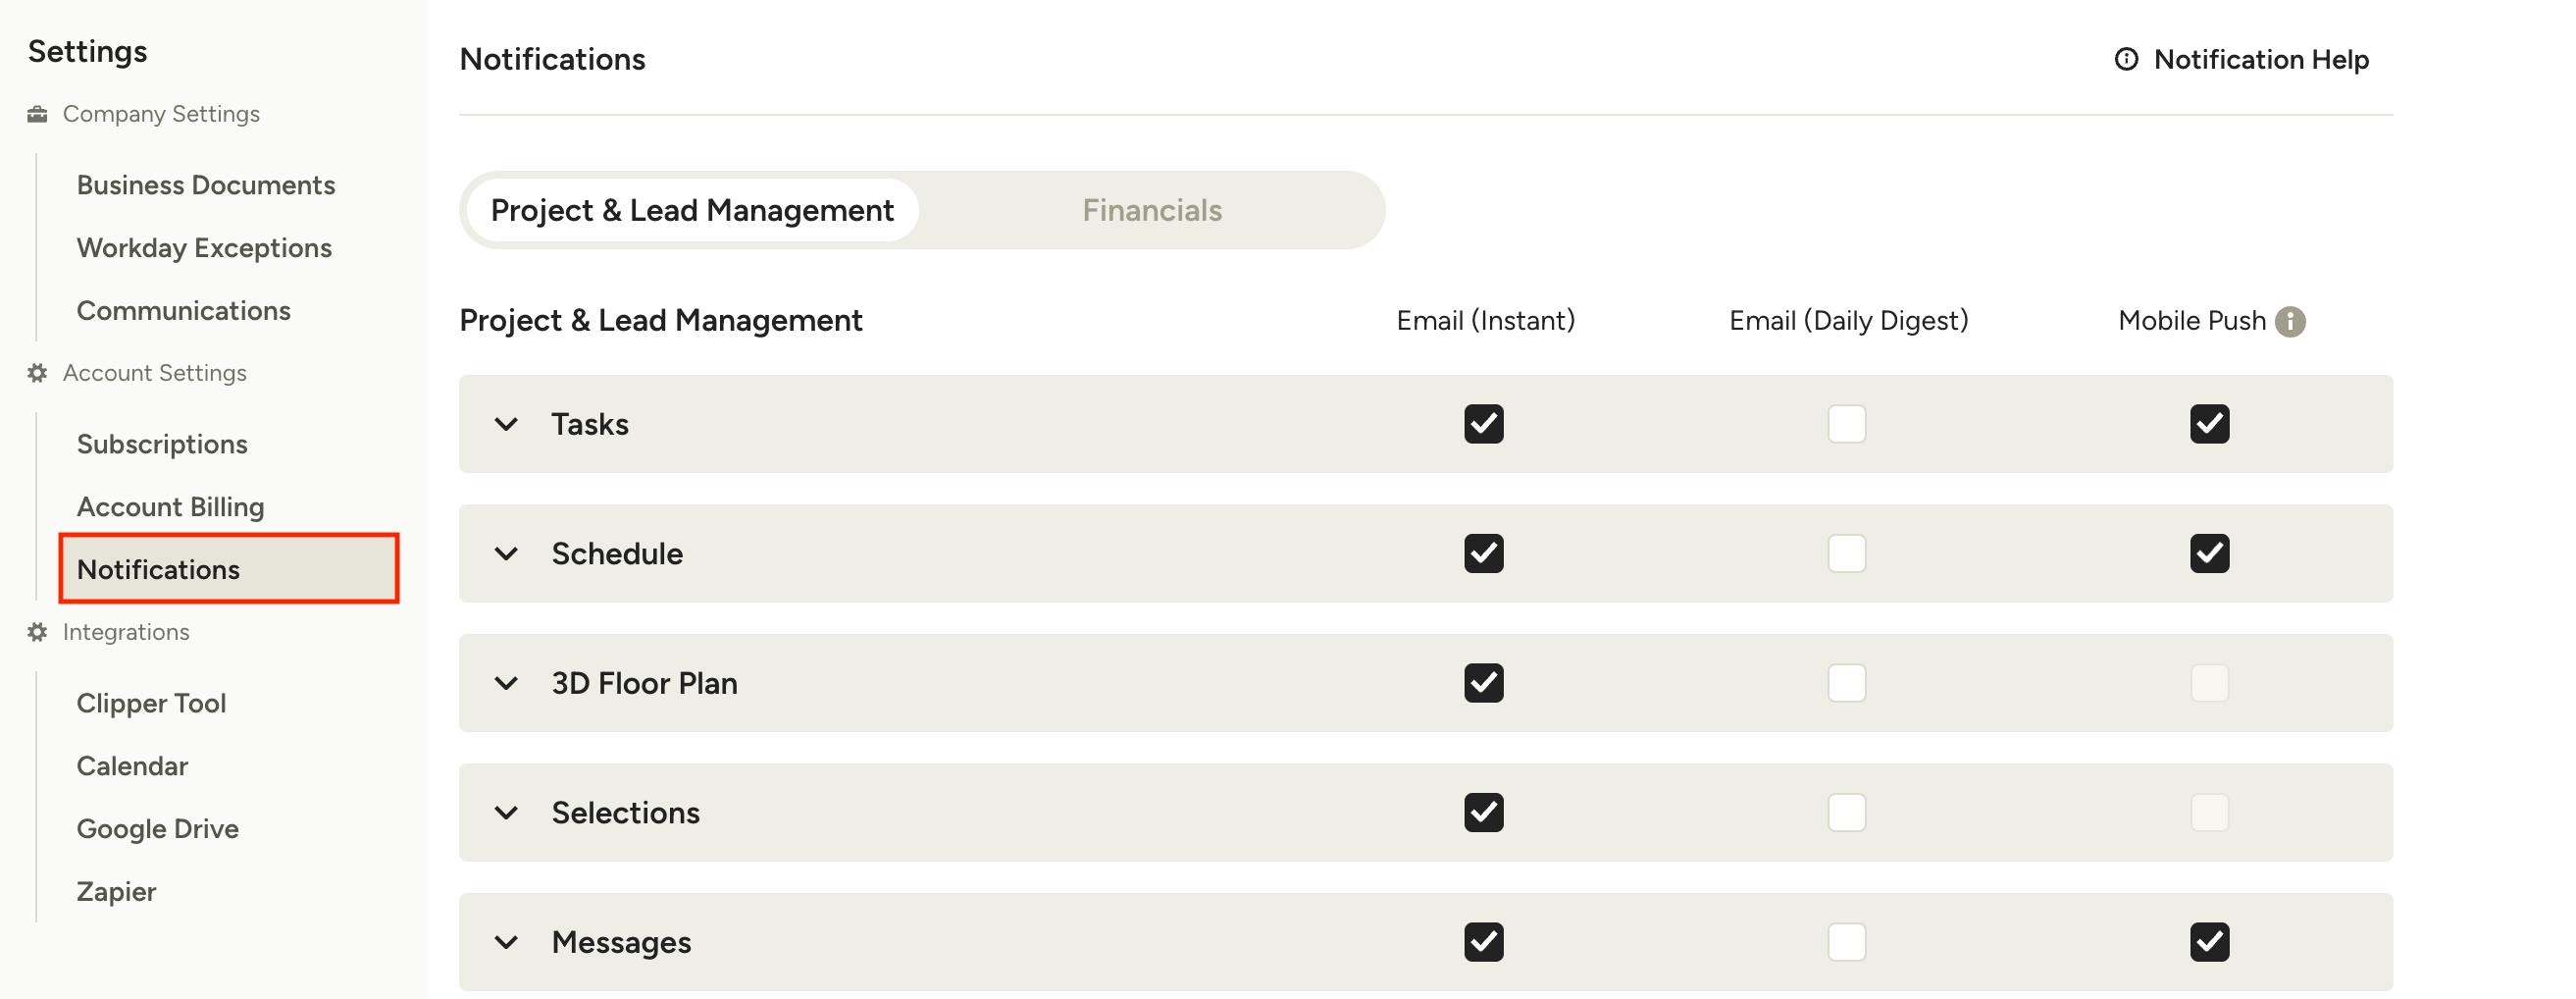Viewport: 2576px width, 999px height.
Task: Open Google Drive integration settings
Action: point(158,828)
